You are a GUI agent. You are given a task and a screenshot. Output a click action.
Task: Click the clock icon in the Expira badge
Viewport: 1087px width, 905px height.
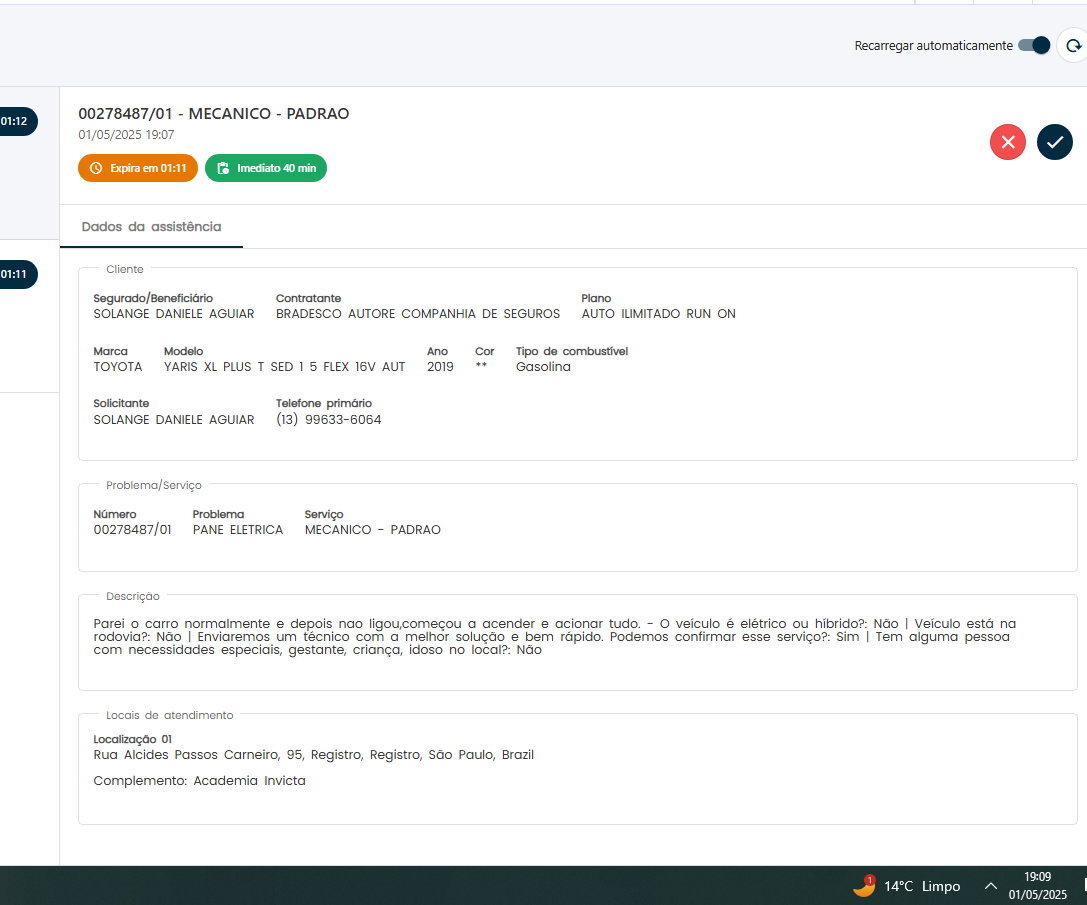(96, 168)
